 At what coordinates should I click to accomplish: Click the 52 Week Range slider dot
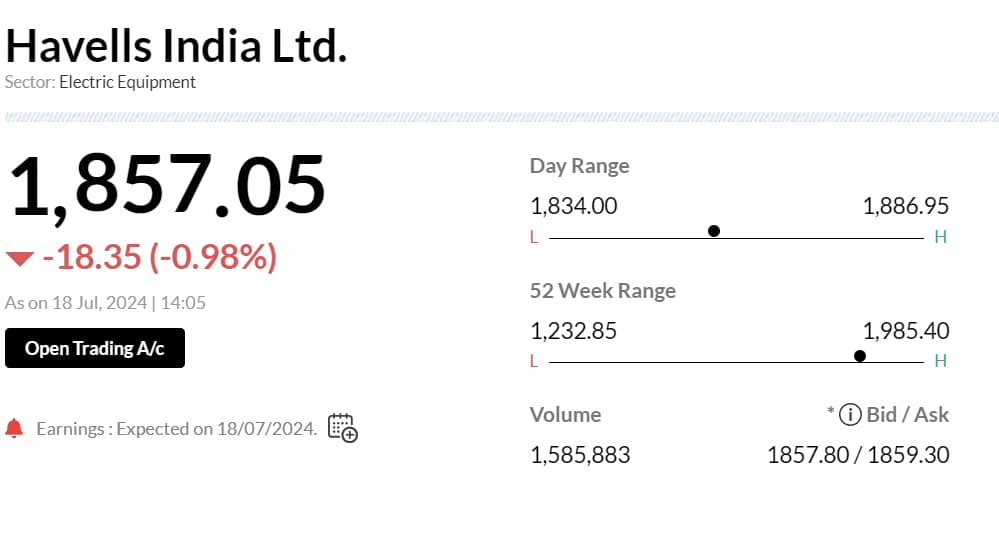[x=860, y=356]
